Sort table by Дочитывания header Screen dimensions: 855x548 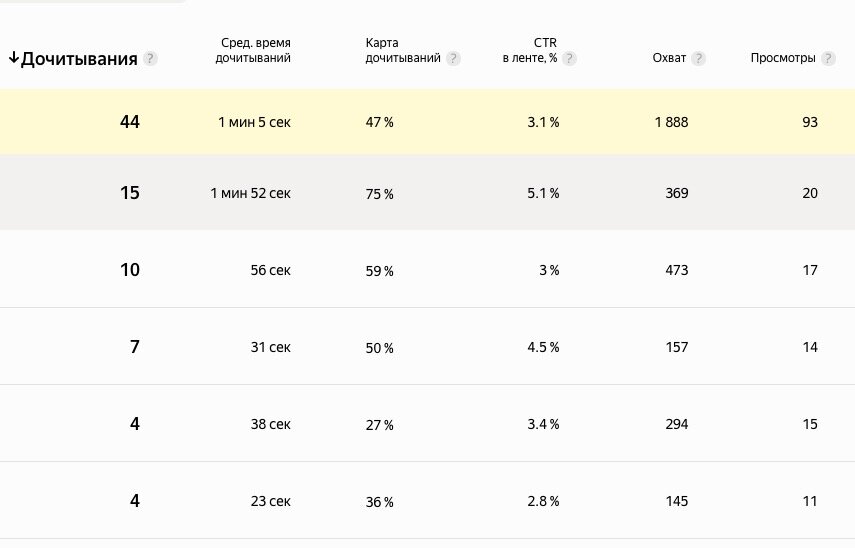pyautogui.click(x=79, y=59)
